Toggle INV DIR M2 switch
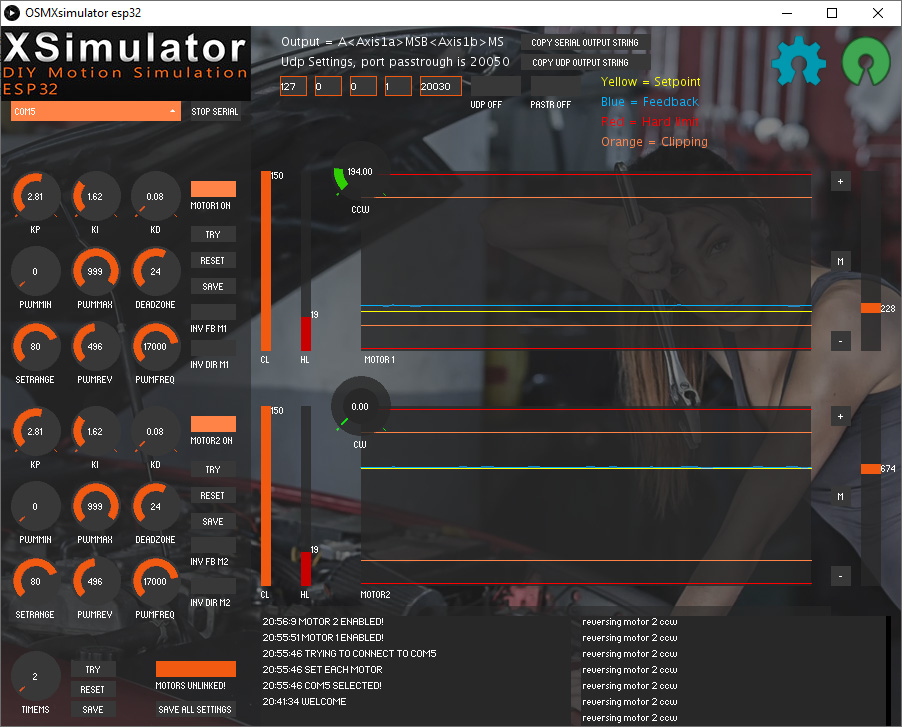Viewport: 902px width, 727px height. [x=213, y=586]
